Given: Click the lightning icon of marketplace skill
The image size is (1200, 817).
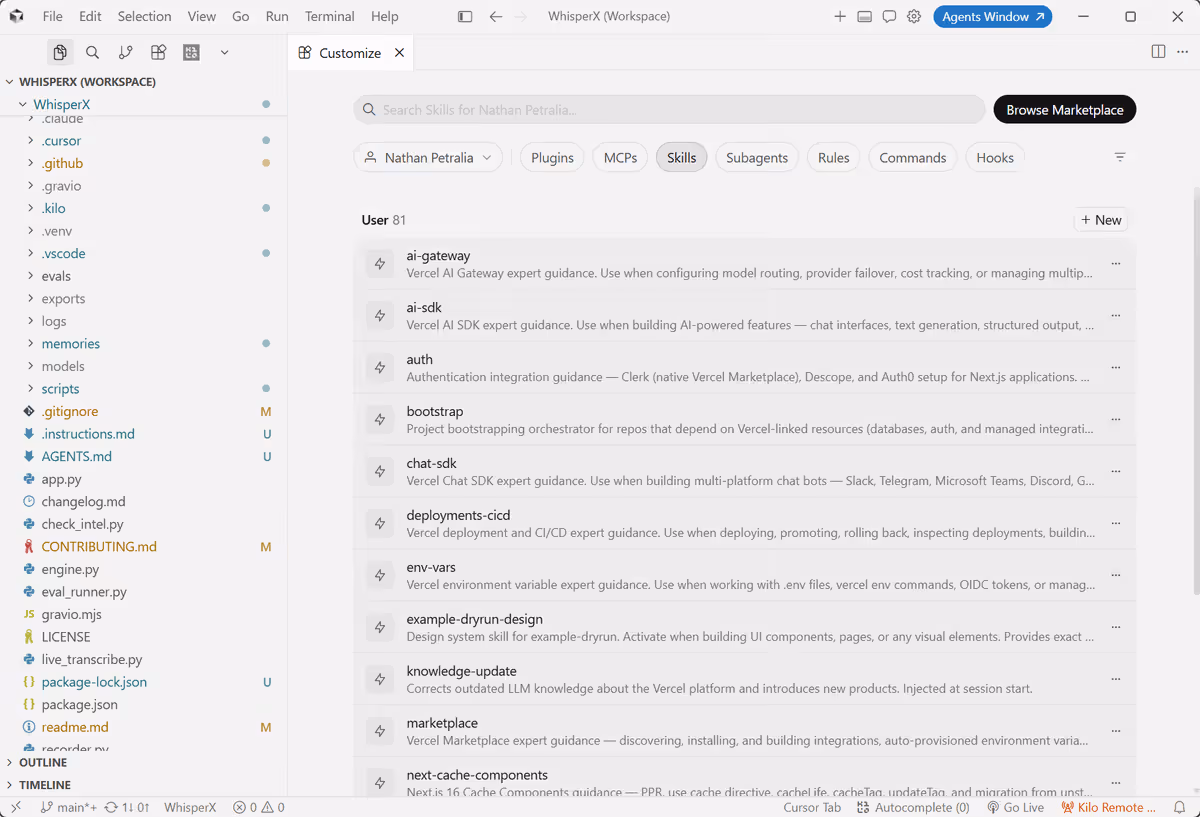Looking at the screenshot, I should tap(380, 732).
